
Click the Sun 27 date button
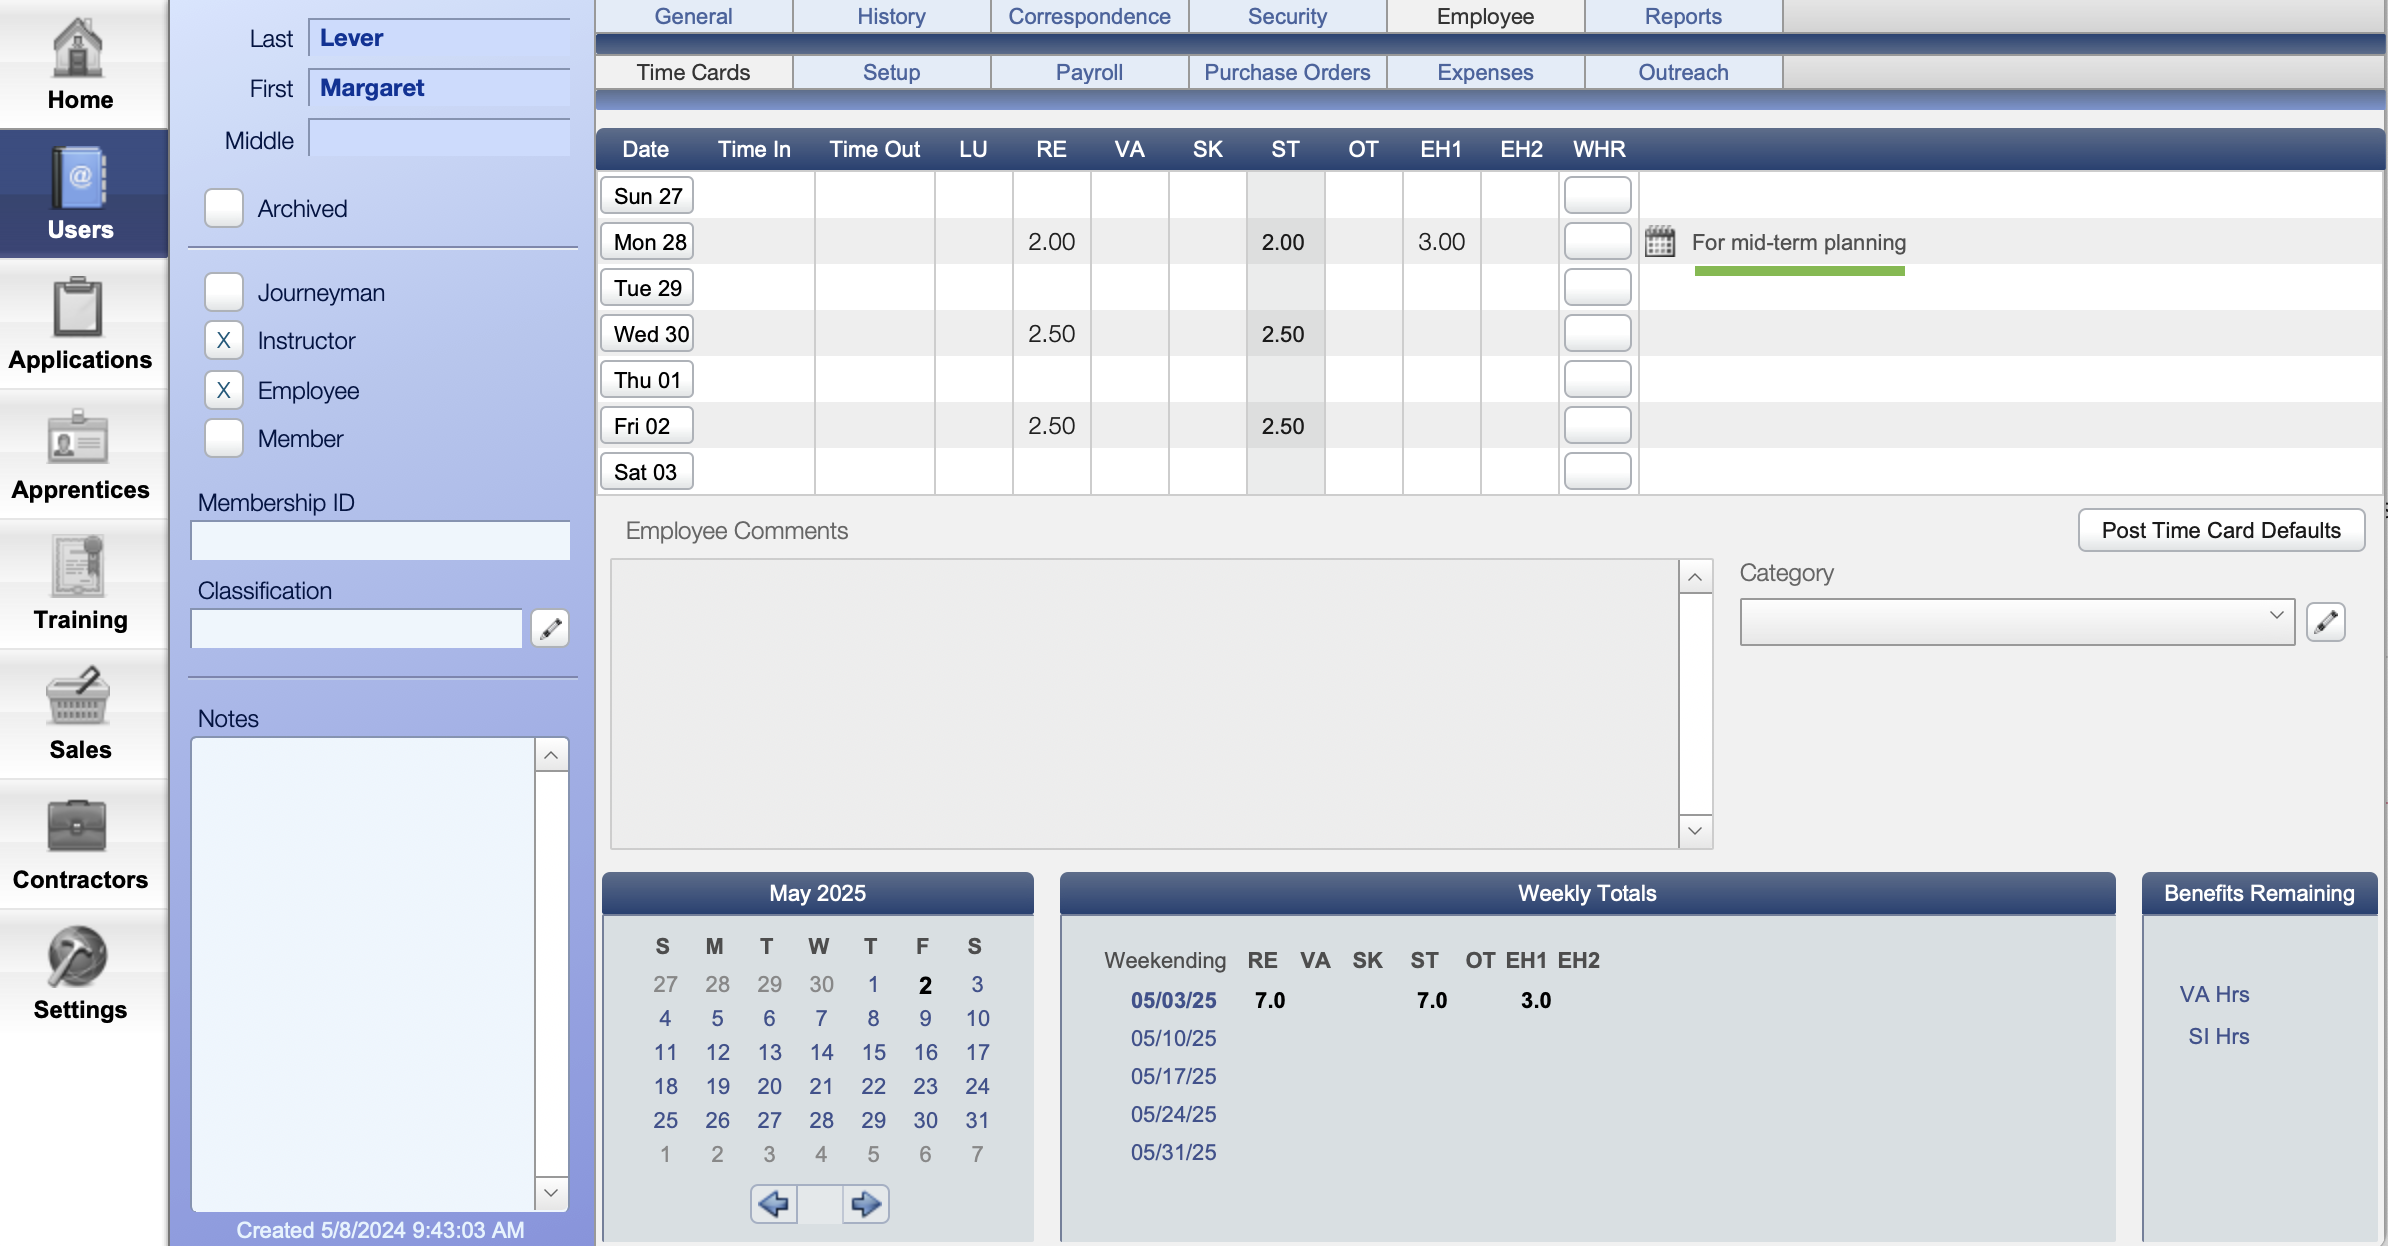coord(647,195)
